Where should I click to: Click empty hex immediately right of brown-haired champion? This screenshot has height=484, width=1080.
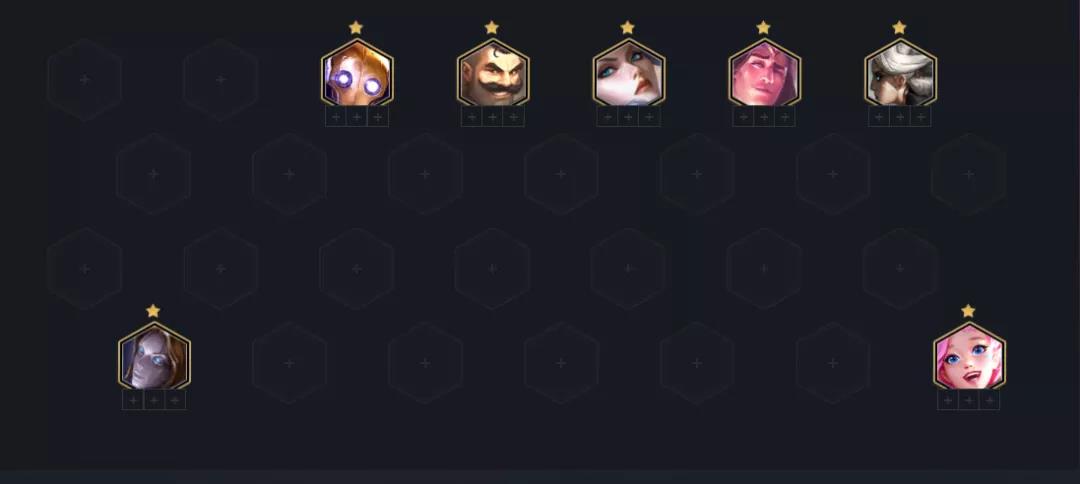click(289, 363)
